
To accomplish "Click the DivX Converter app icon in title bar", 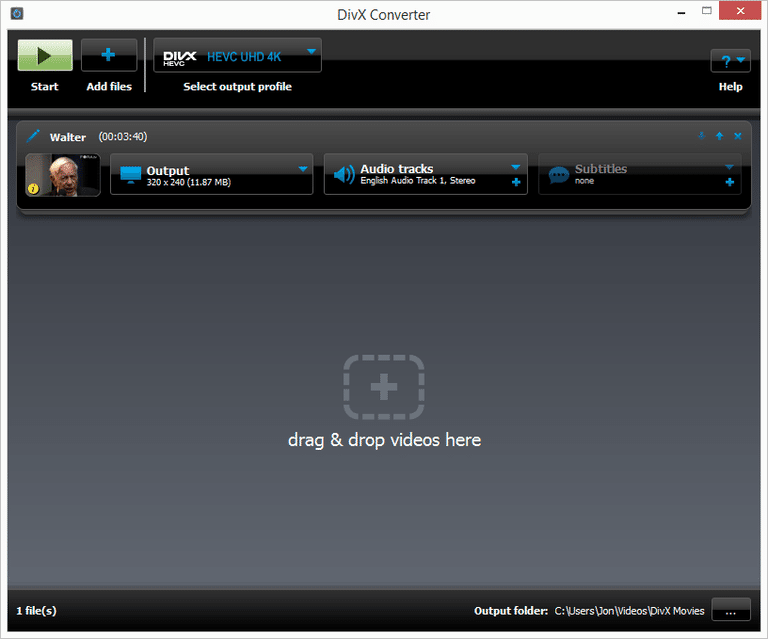I will tap(17, 14).
